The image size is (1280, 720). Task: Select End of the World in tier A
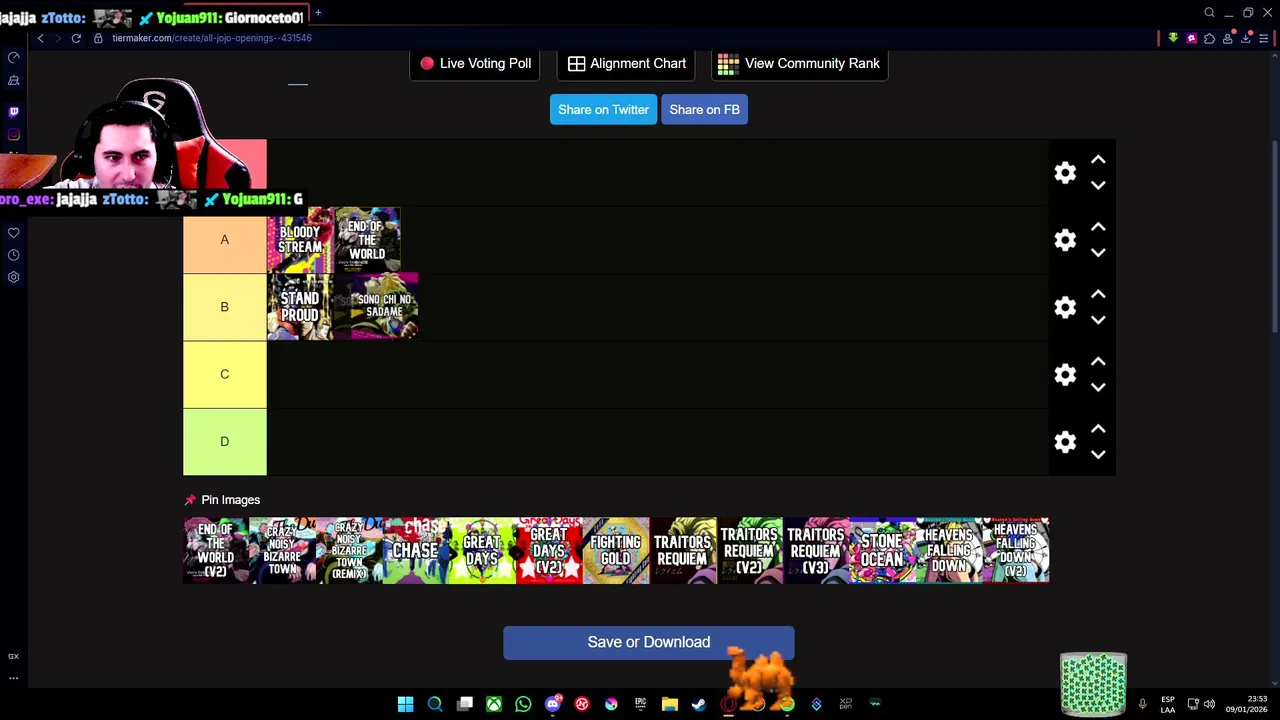pyautogui.click(x=367, y=240)
